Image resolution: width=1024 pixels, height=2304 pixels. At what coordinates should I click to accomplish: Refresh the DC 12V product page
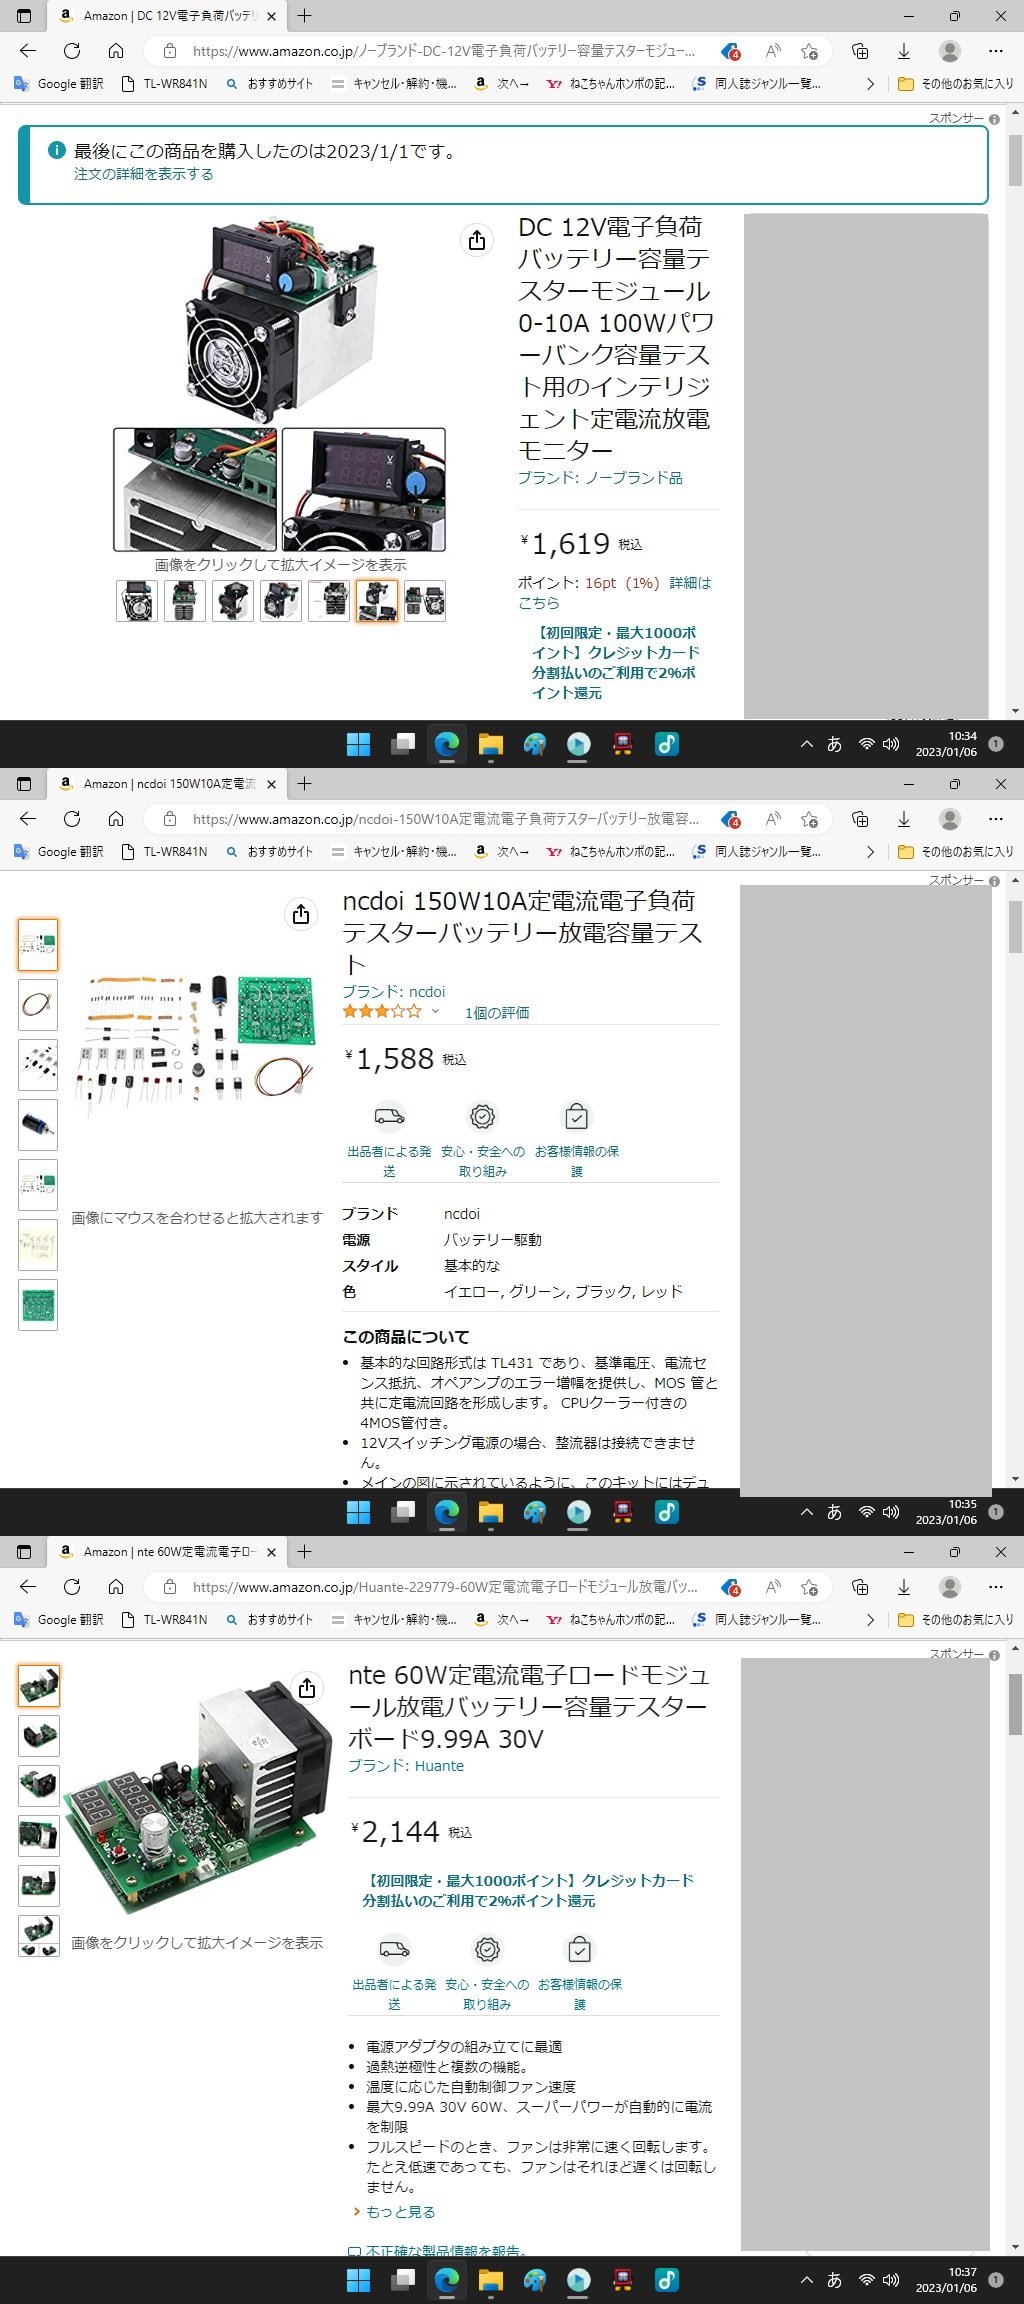pyautogui.click(x=72, y=51)
